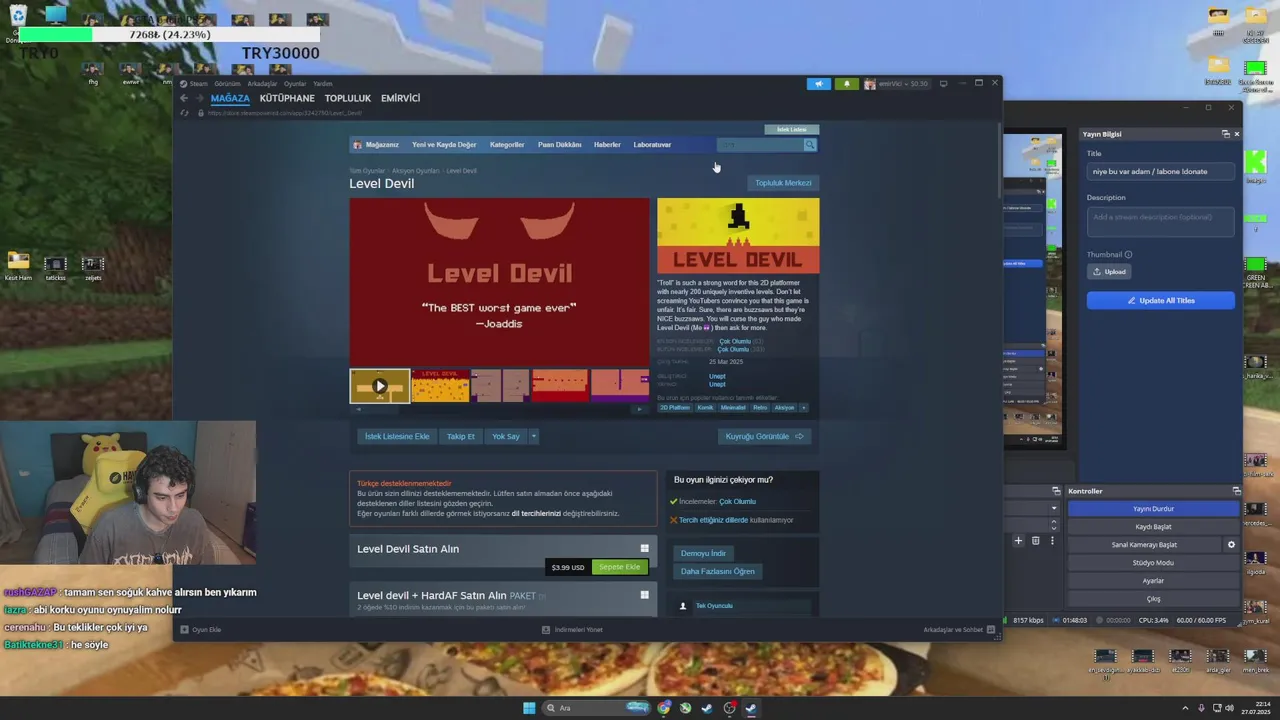Image resolution: width=1280 pixels, height=720 pixels.
Task: Expand more tags plus button
Action: click(x=803, y=407)
